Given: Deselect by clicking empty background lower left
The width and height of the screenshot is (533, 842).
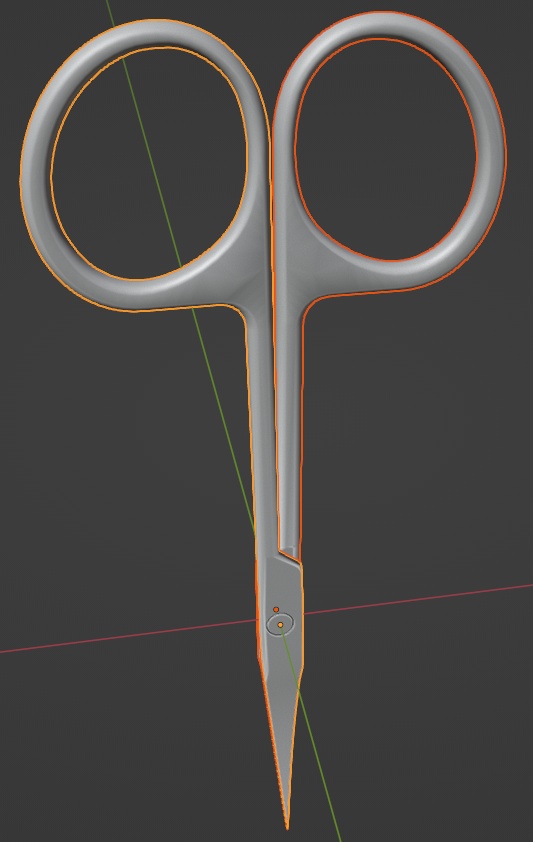Looking at the screenshot, I should pos(107,752).
